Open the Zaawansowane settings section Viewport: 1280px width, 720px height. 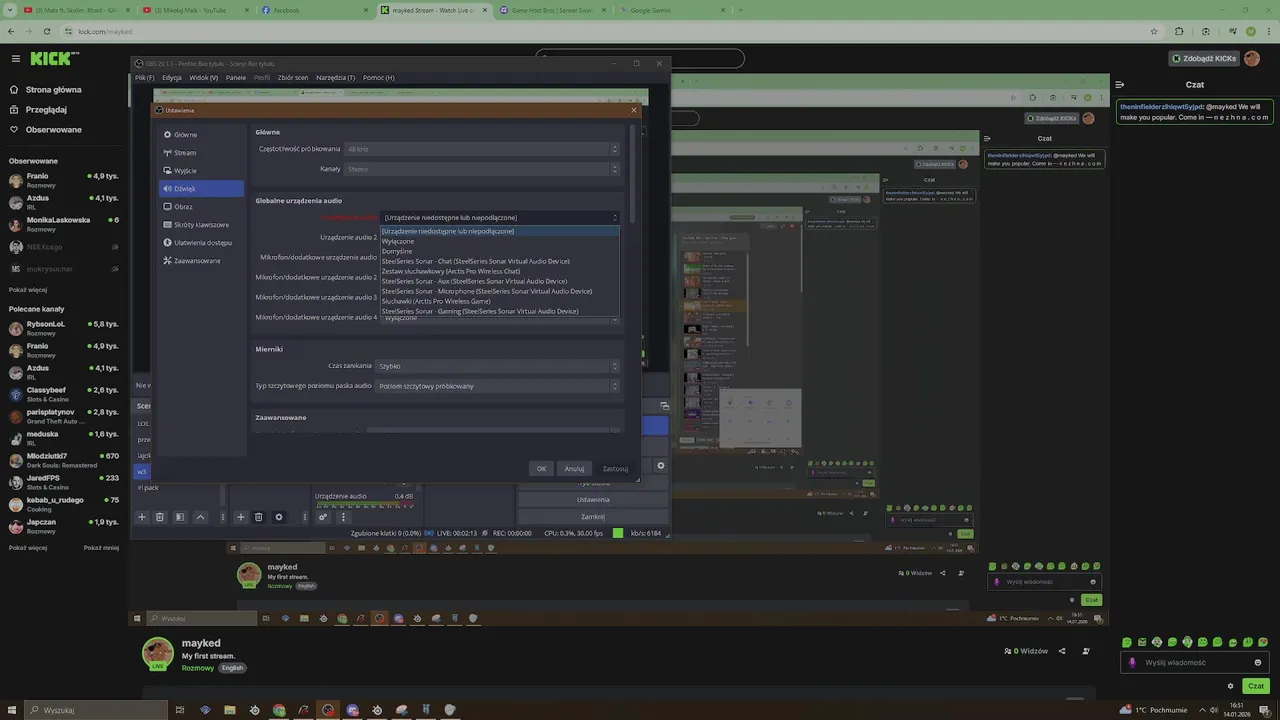pos(201,260)
